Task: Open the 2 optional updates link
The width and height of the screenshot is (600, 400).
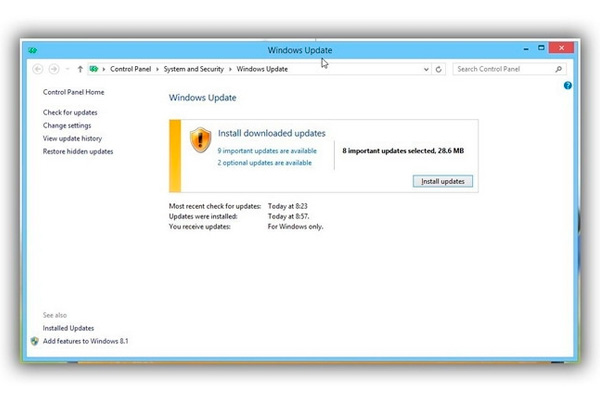Action: (x=264, y=162)
